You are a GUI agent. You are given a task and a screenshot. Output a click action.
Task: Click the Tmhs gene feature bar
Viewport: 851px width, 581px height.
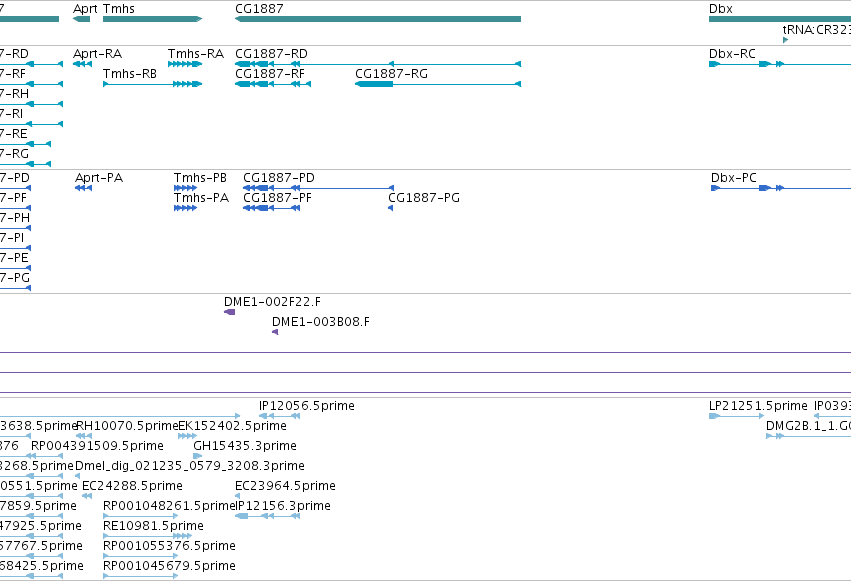click(x=153, y=19)
